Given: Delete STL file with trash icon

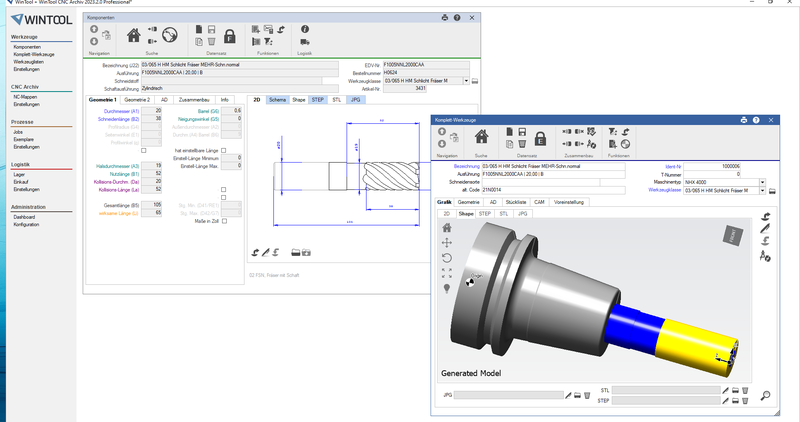Looking at the screenshot, I should pos(745,390).
